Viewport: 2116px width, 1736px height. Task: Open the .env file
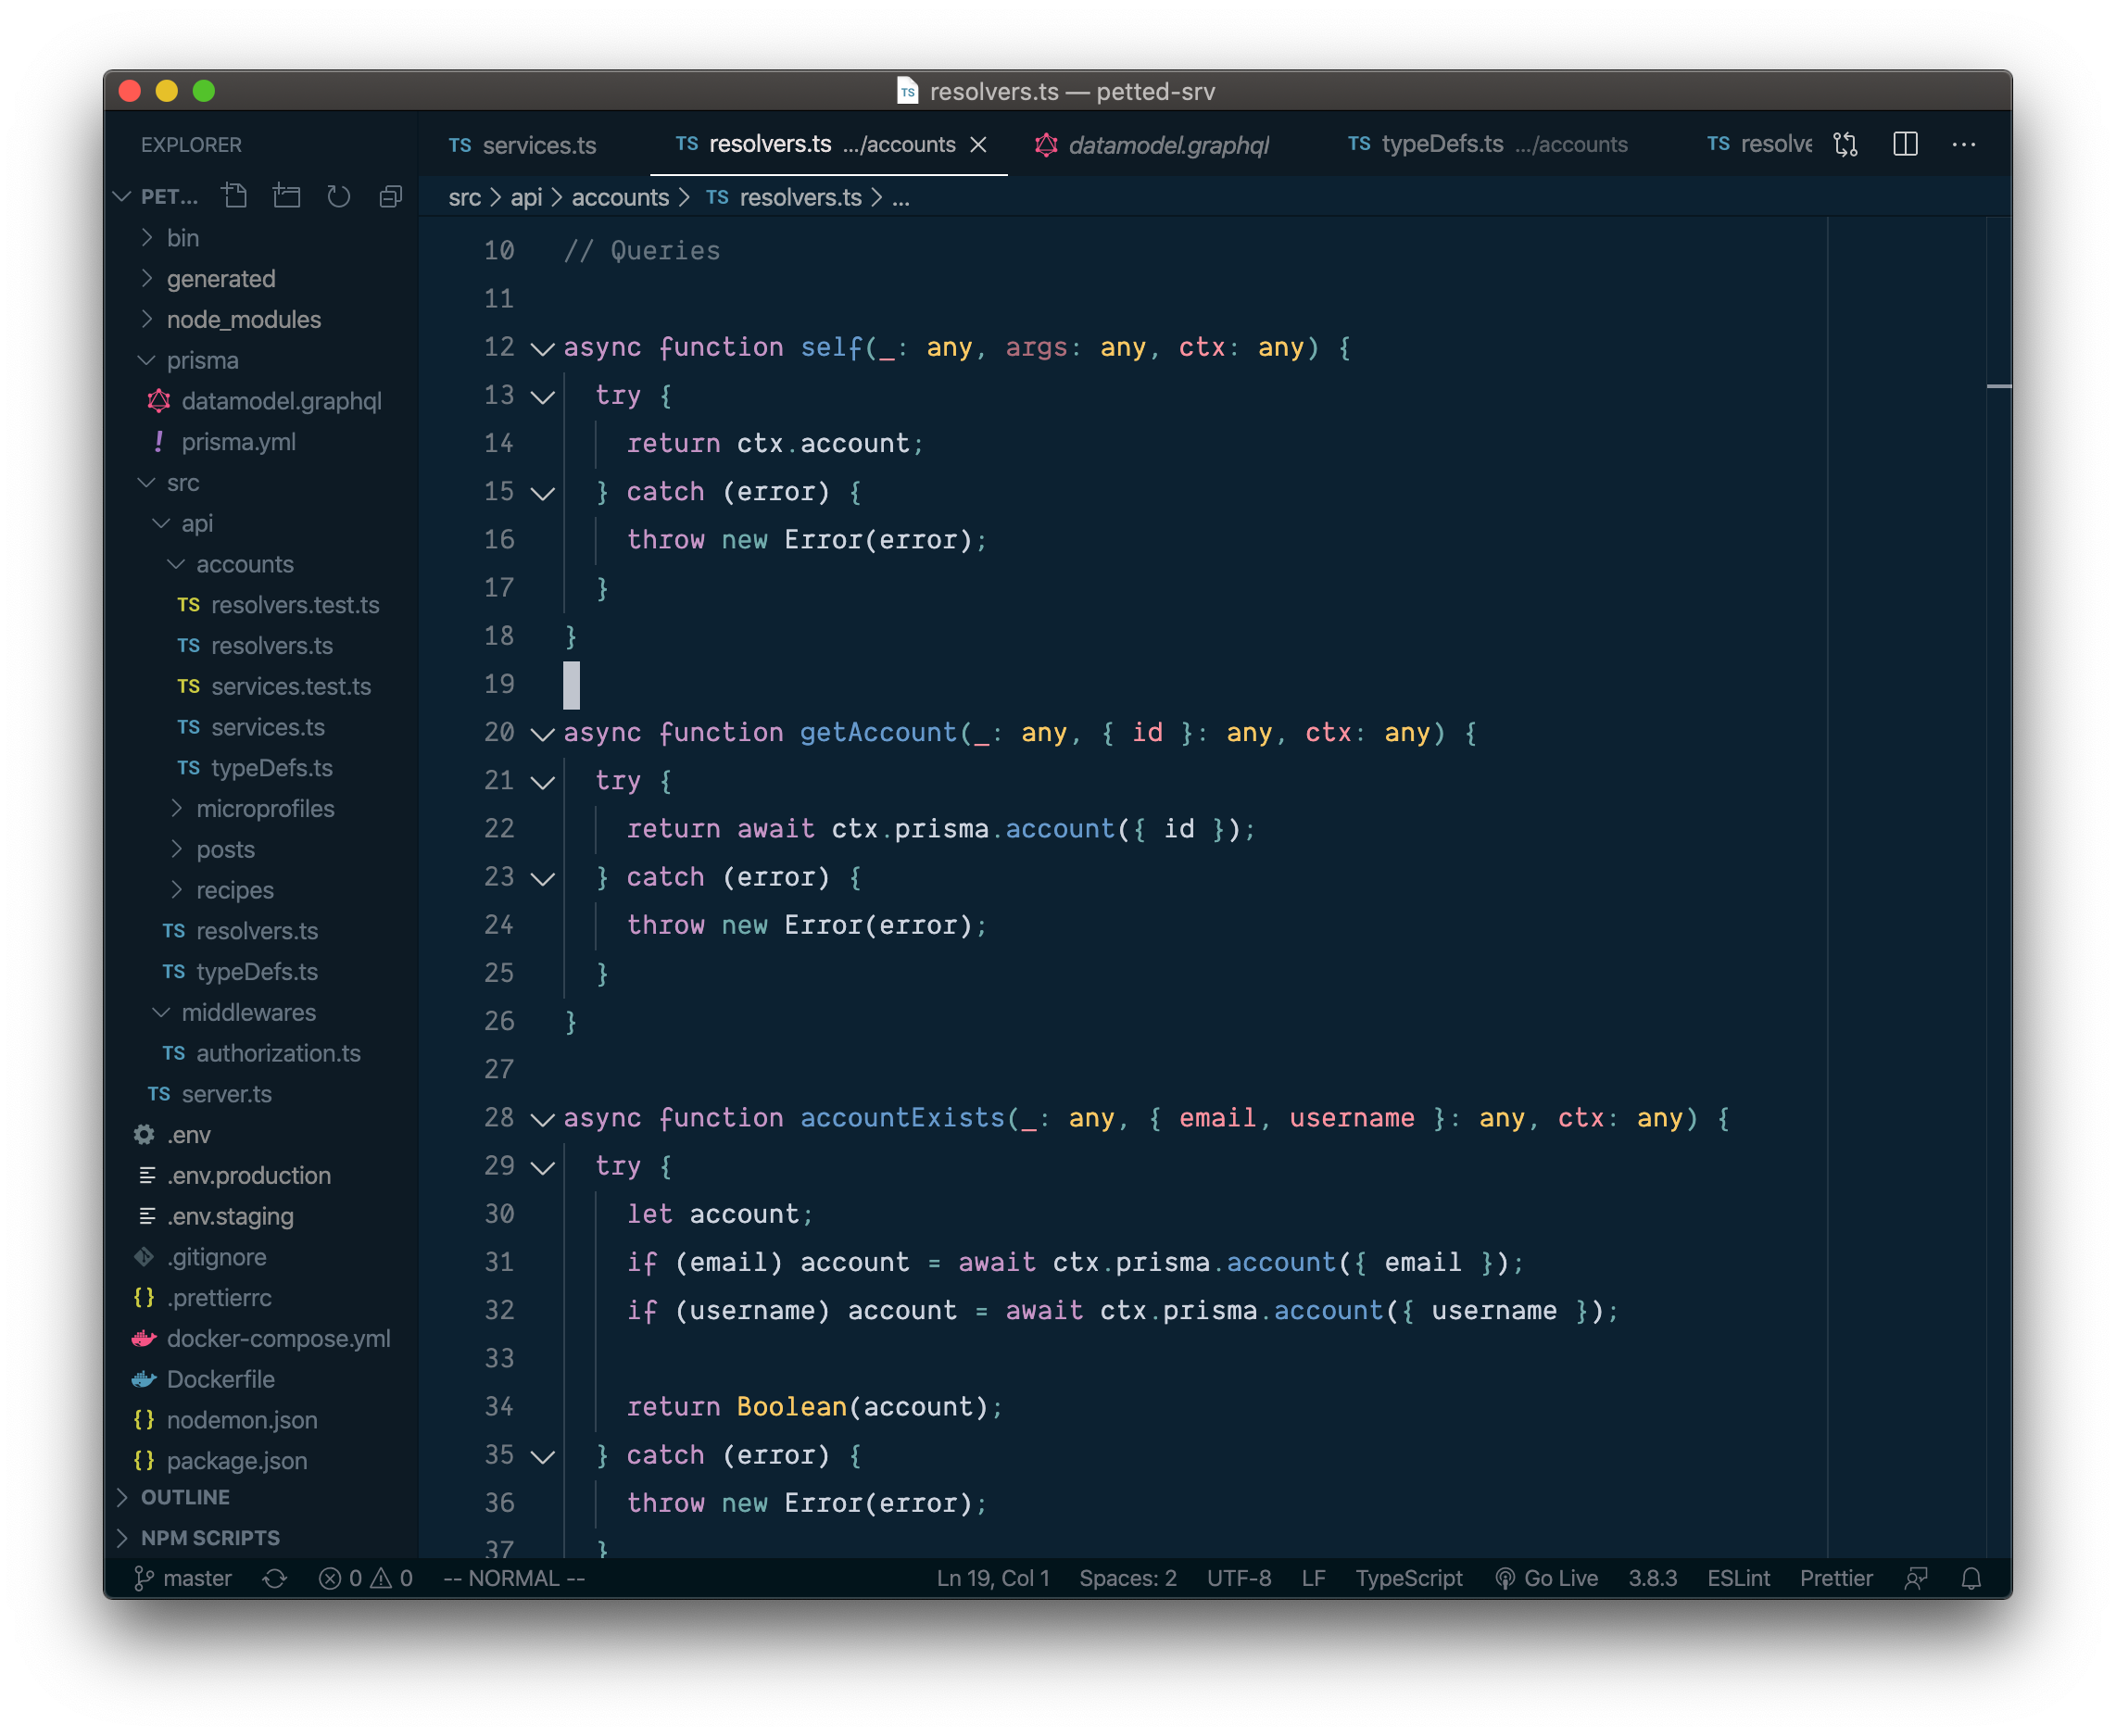tap(262, 1135)
